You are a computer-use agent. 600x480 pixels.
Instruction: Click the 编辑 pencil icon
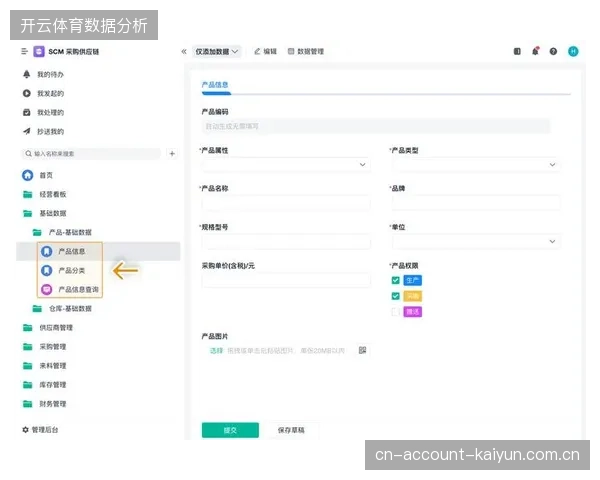click(x=257, y=51)
